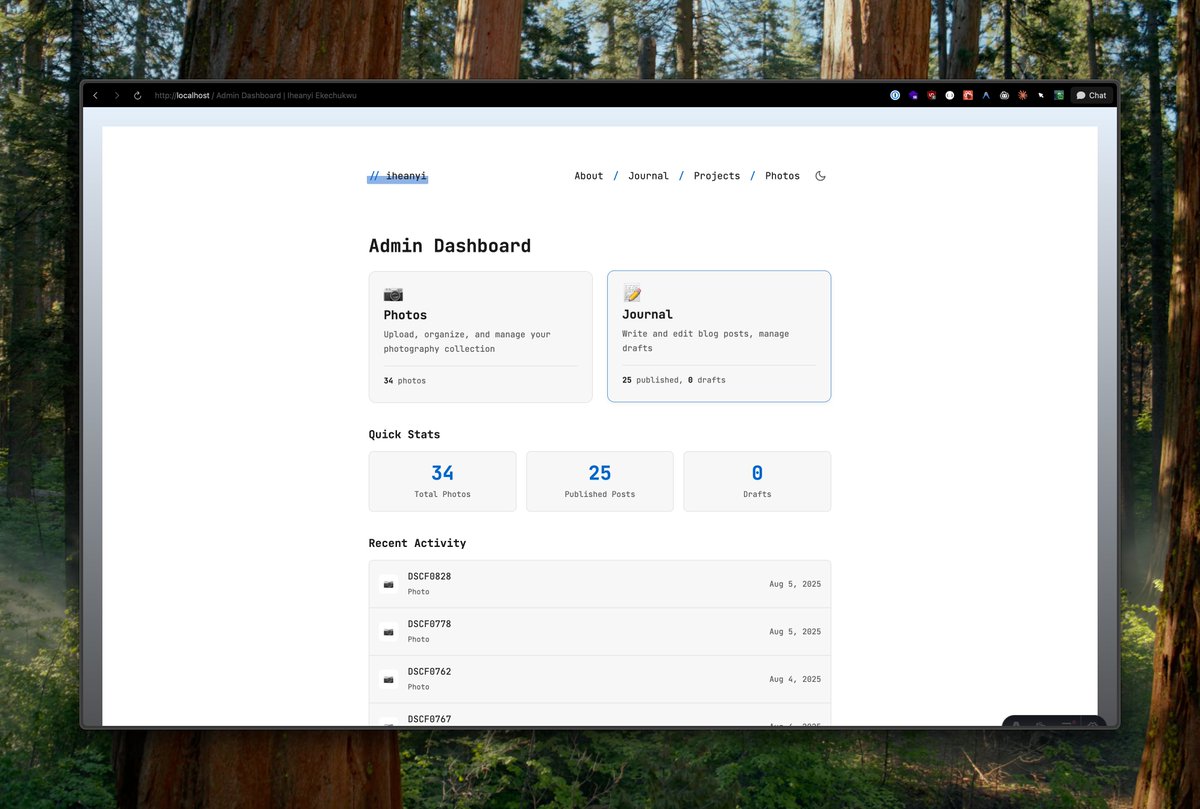Go back using the browser back arrow
This screenshot has height=809, width=1200.
95,96
